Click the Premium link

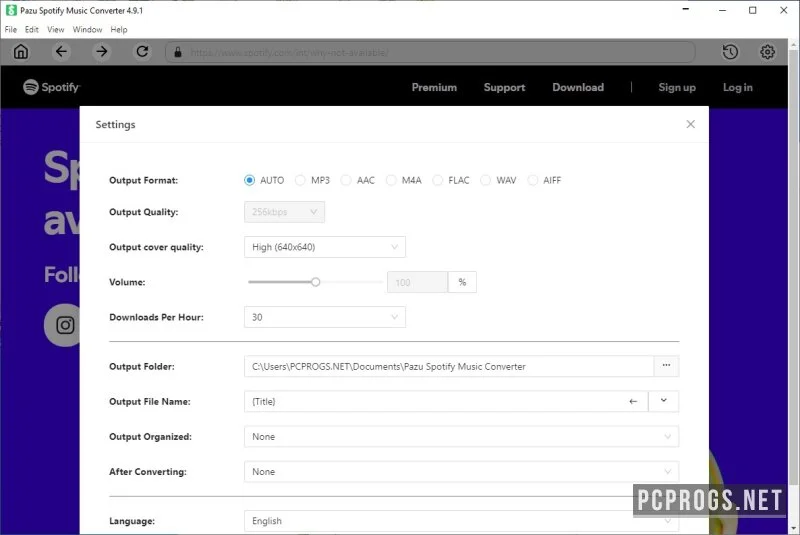click(434, 87)
